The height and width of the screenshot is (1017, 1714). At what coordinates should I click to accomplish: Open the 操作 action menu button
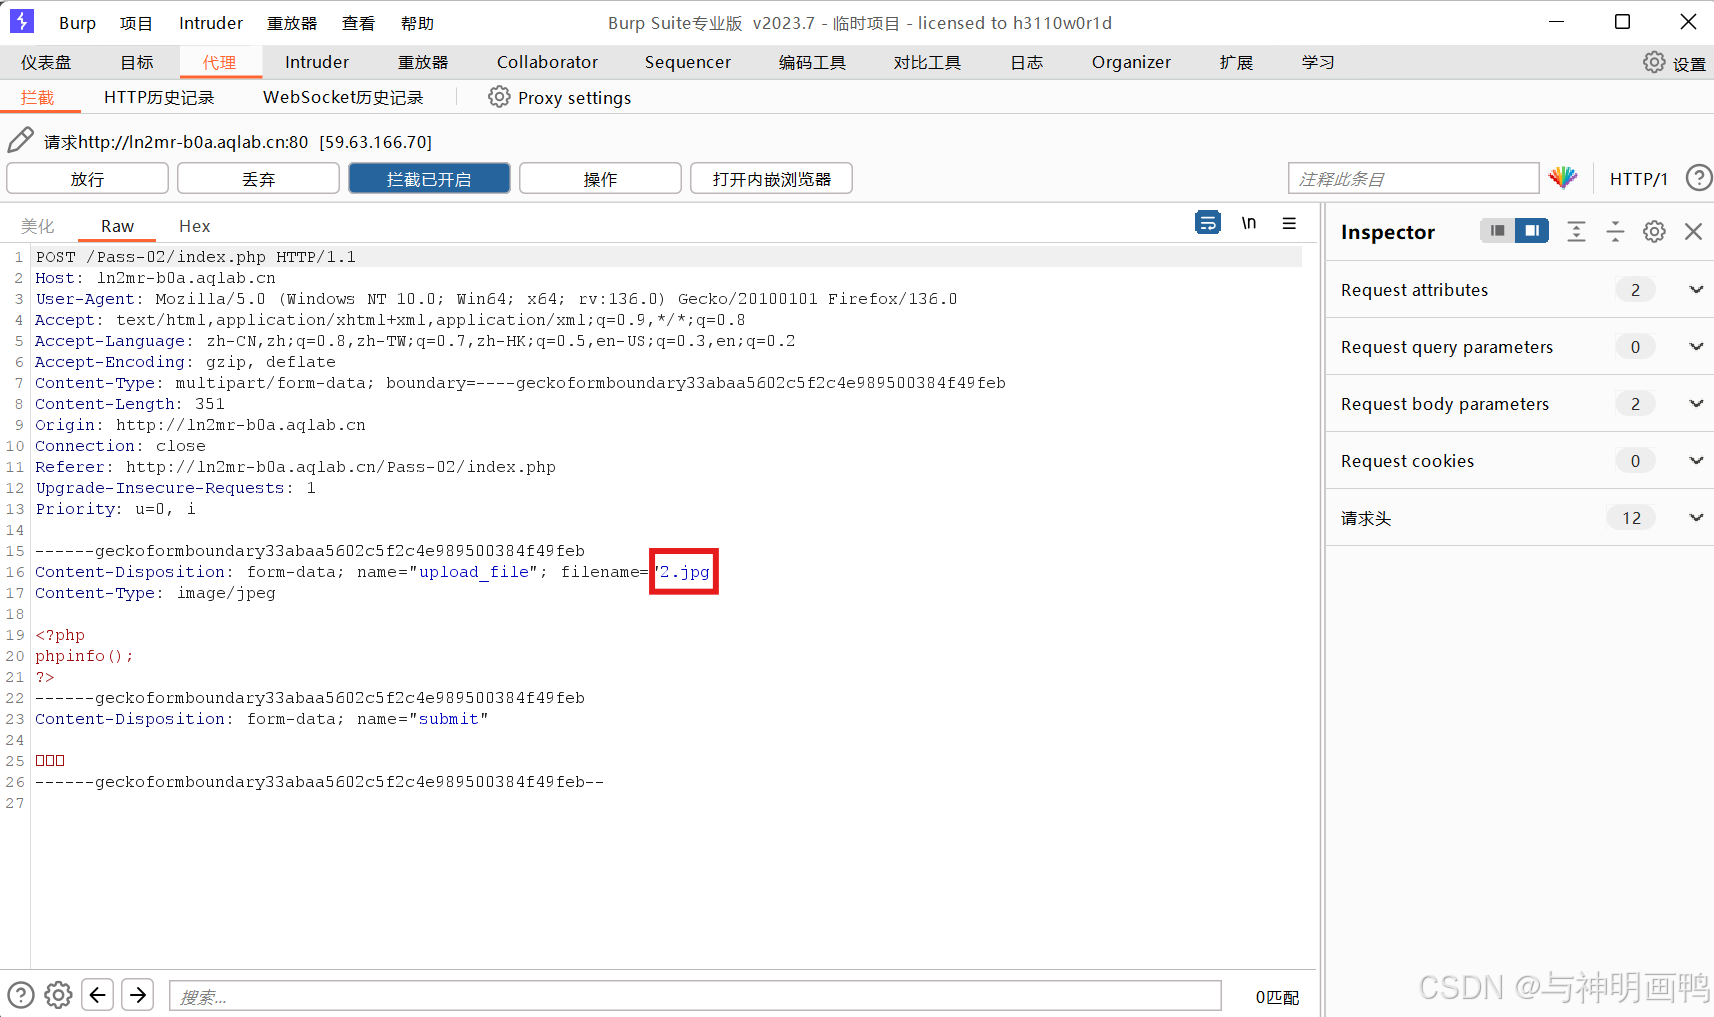click(600, 179)
